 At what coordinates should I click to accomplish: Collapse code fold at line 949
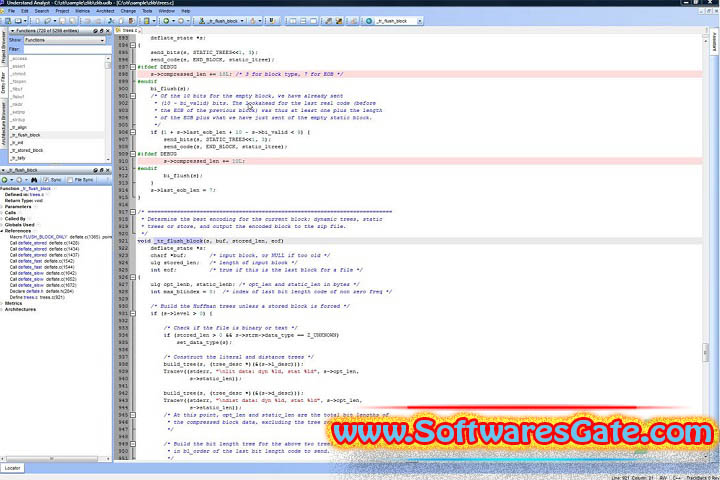[133, 444]
